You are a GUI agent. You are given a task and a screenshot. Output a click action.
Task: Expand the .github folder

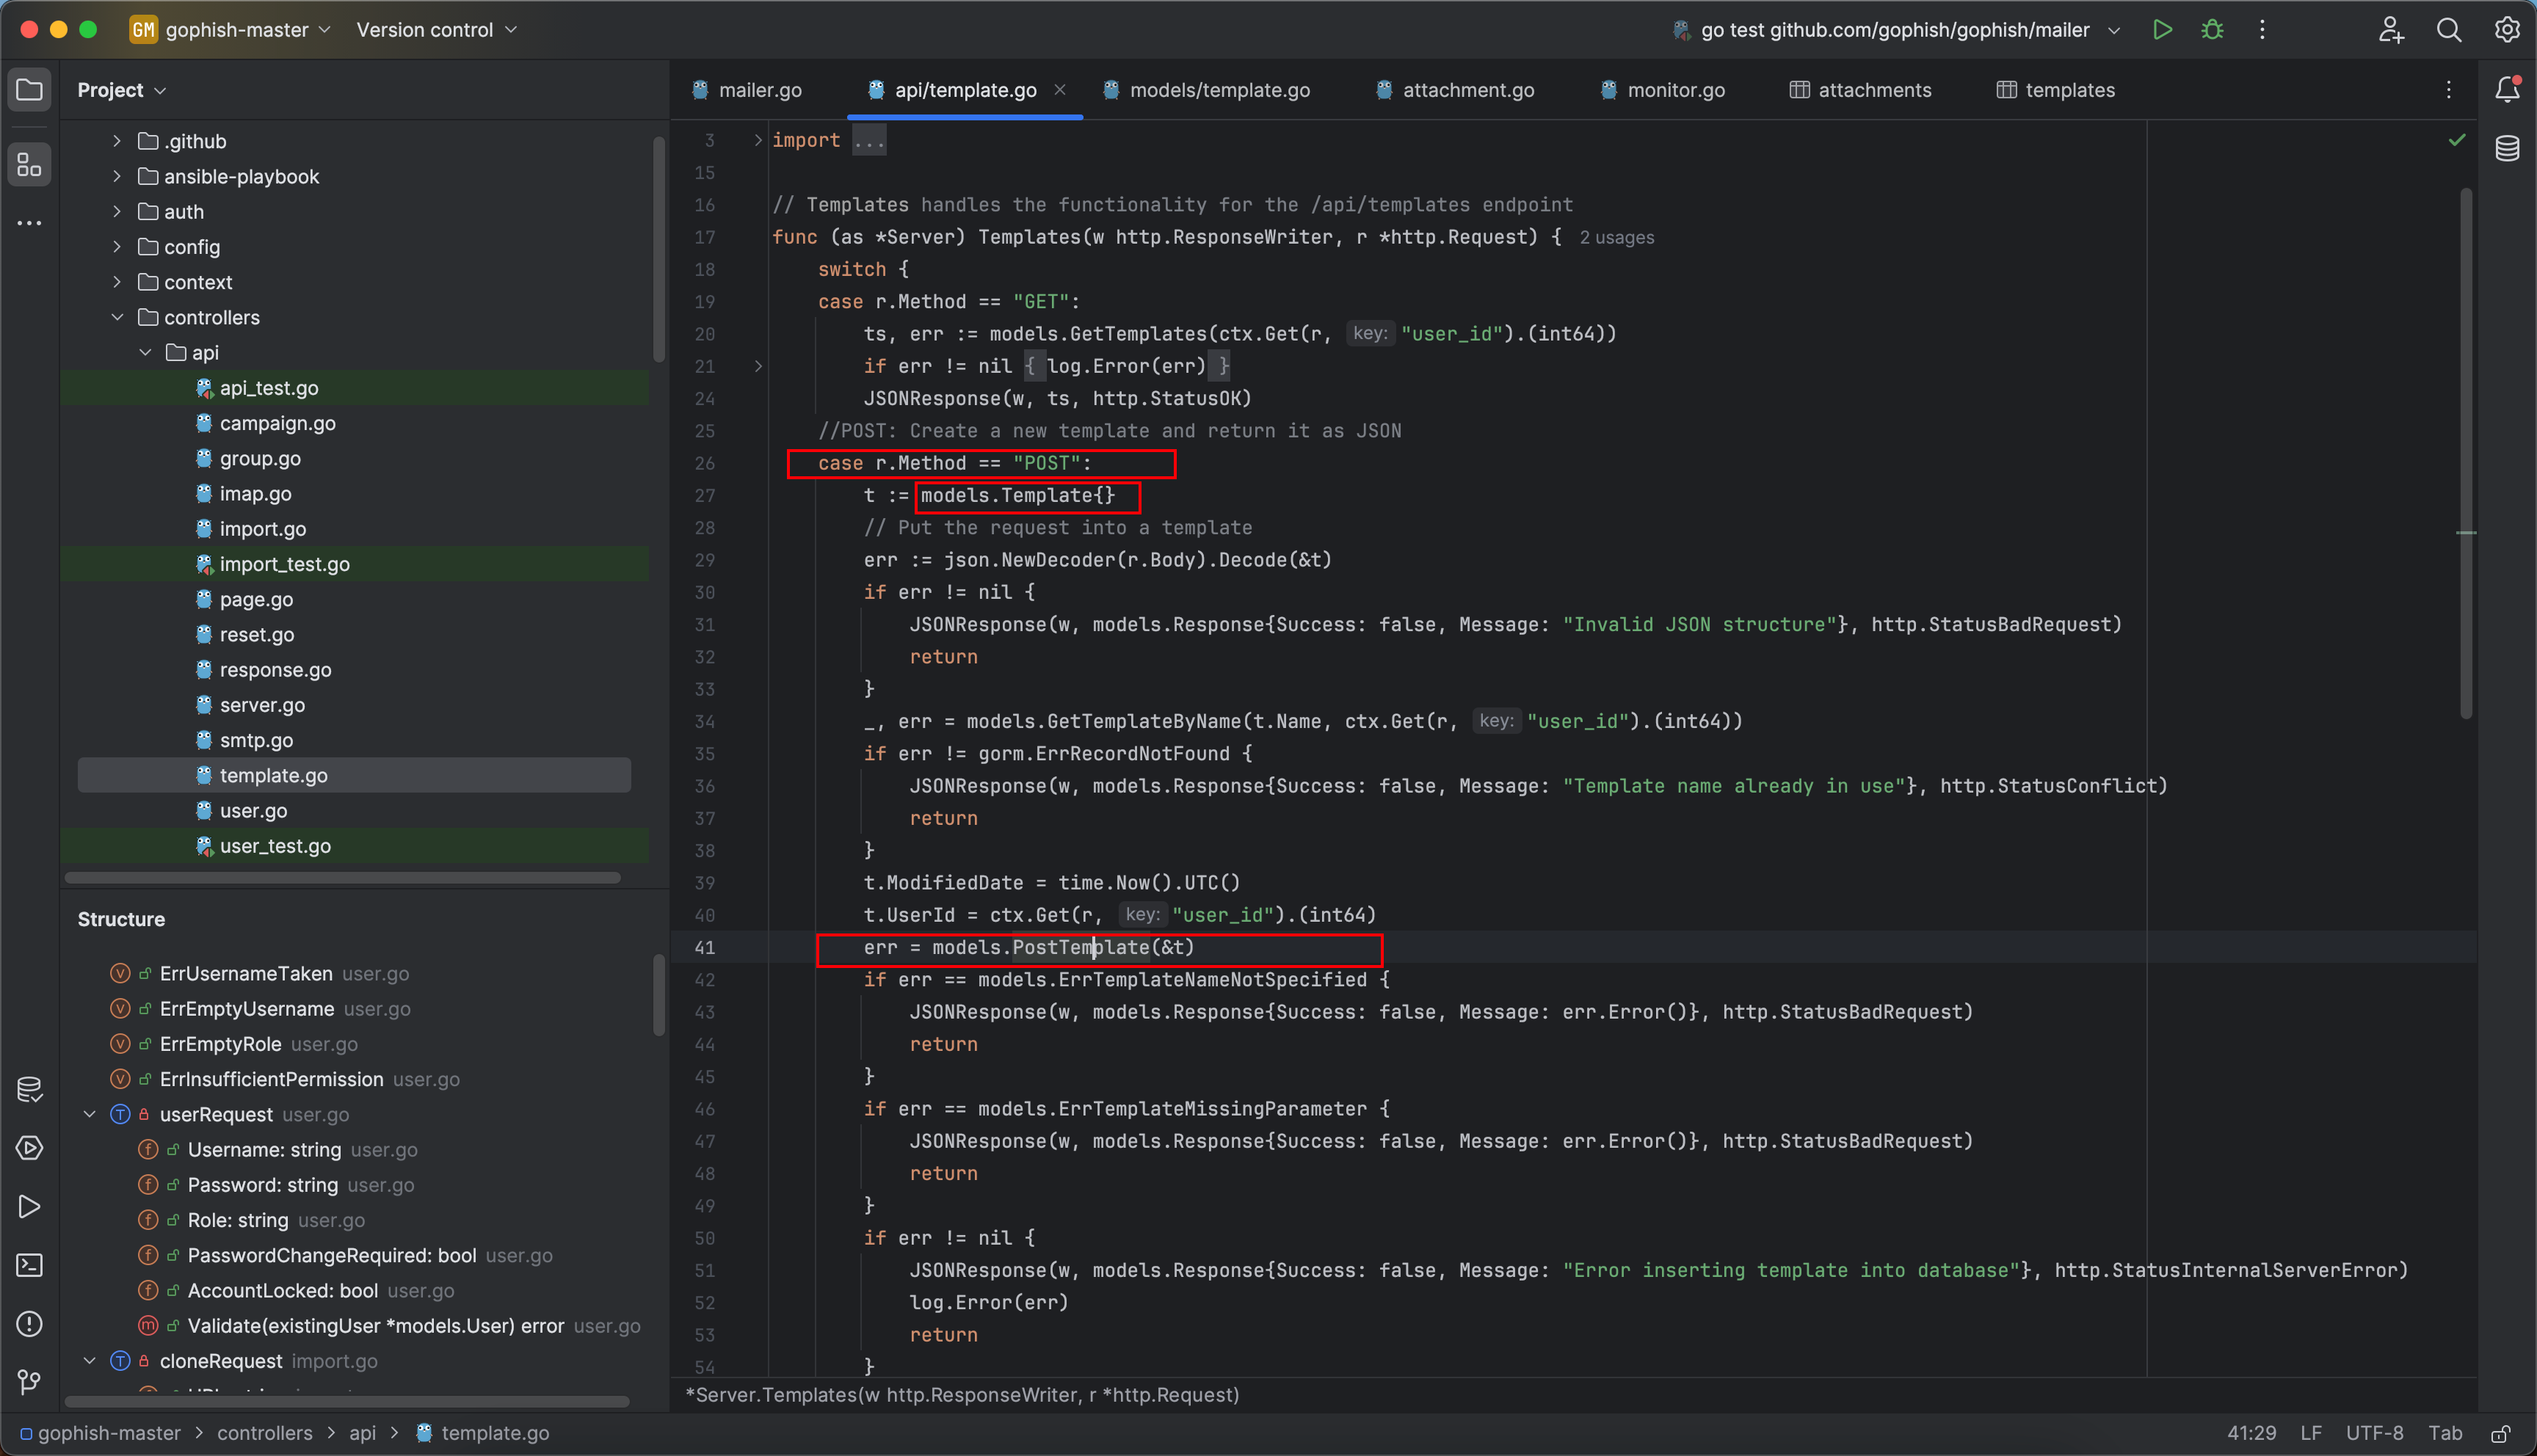tap(117, 141)
